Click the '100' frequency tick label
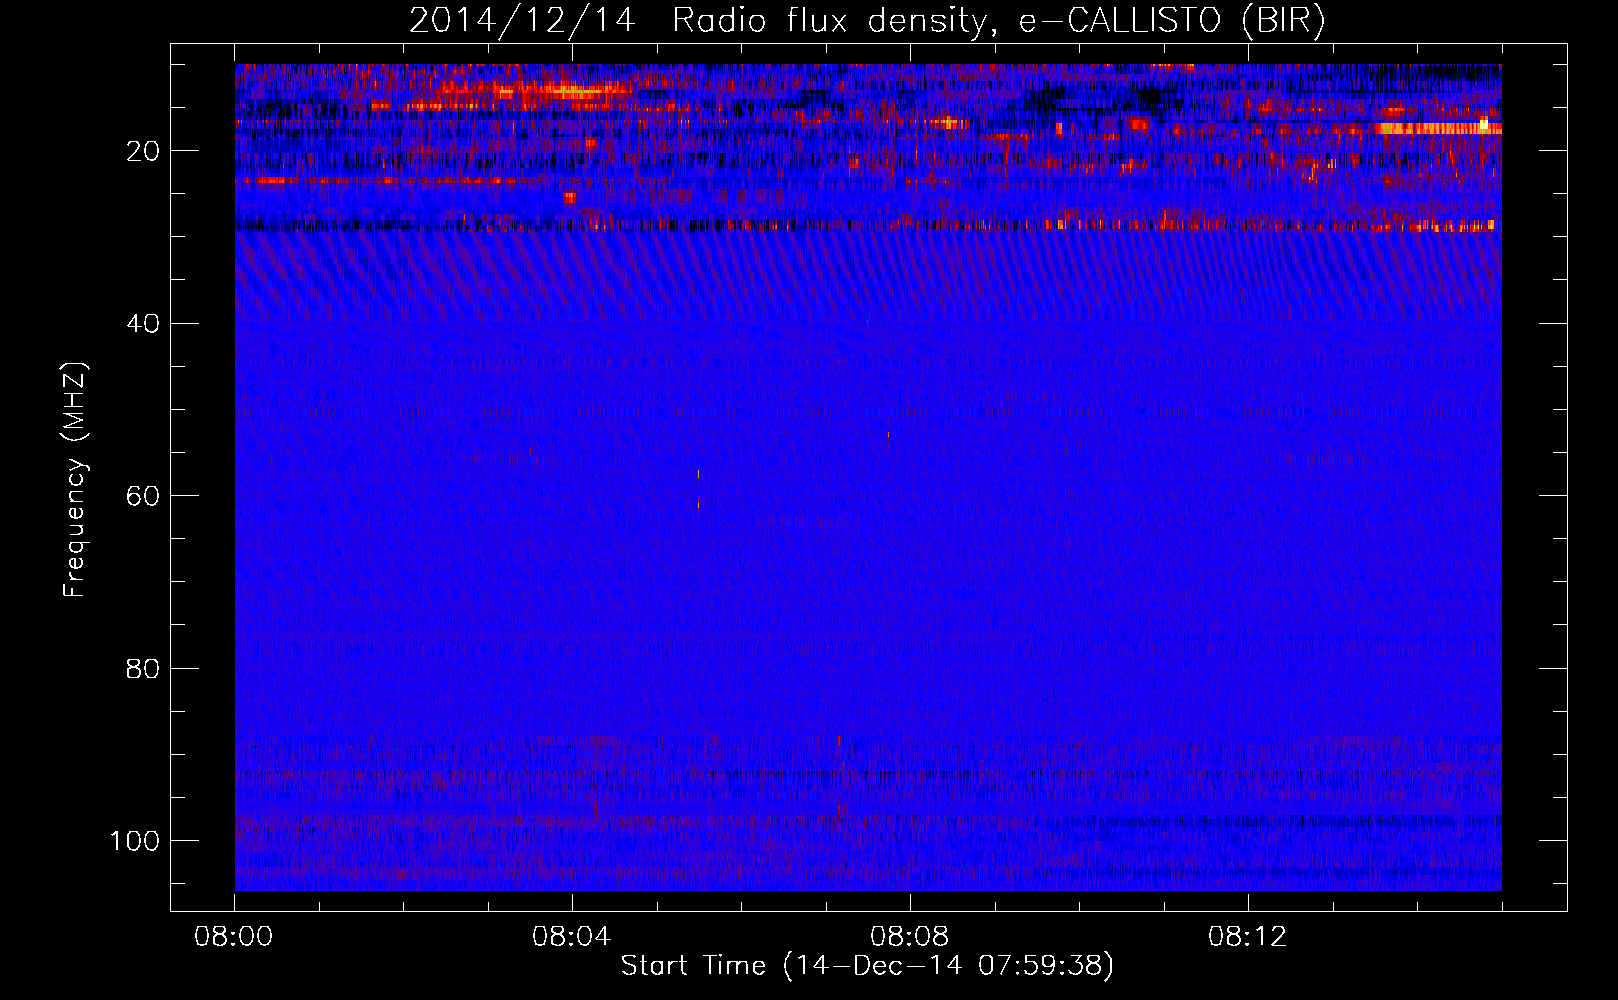 (x=135, y=840)
